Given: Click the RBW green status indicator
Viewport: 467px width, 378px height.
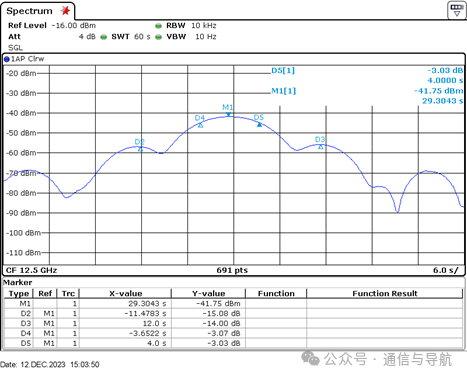Looking at the screenshot, I should tap(158, 26).
